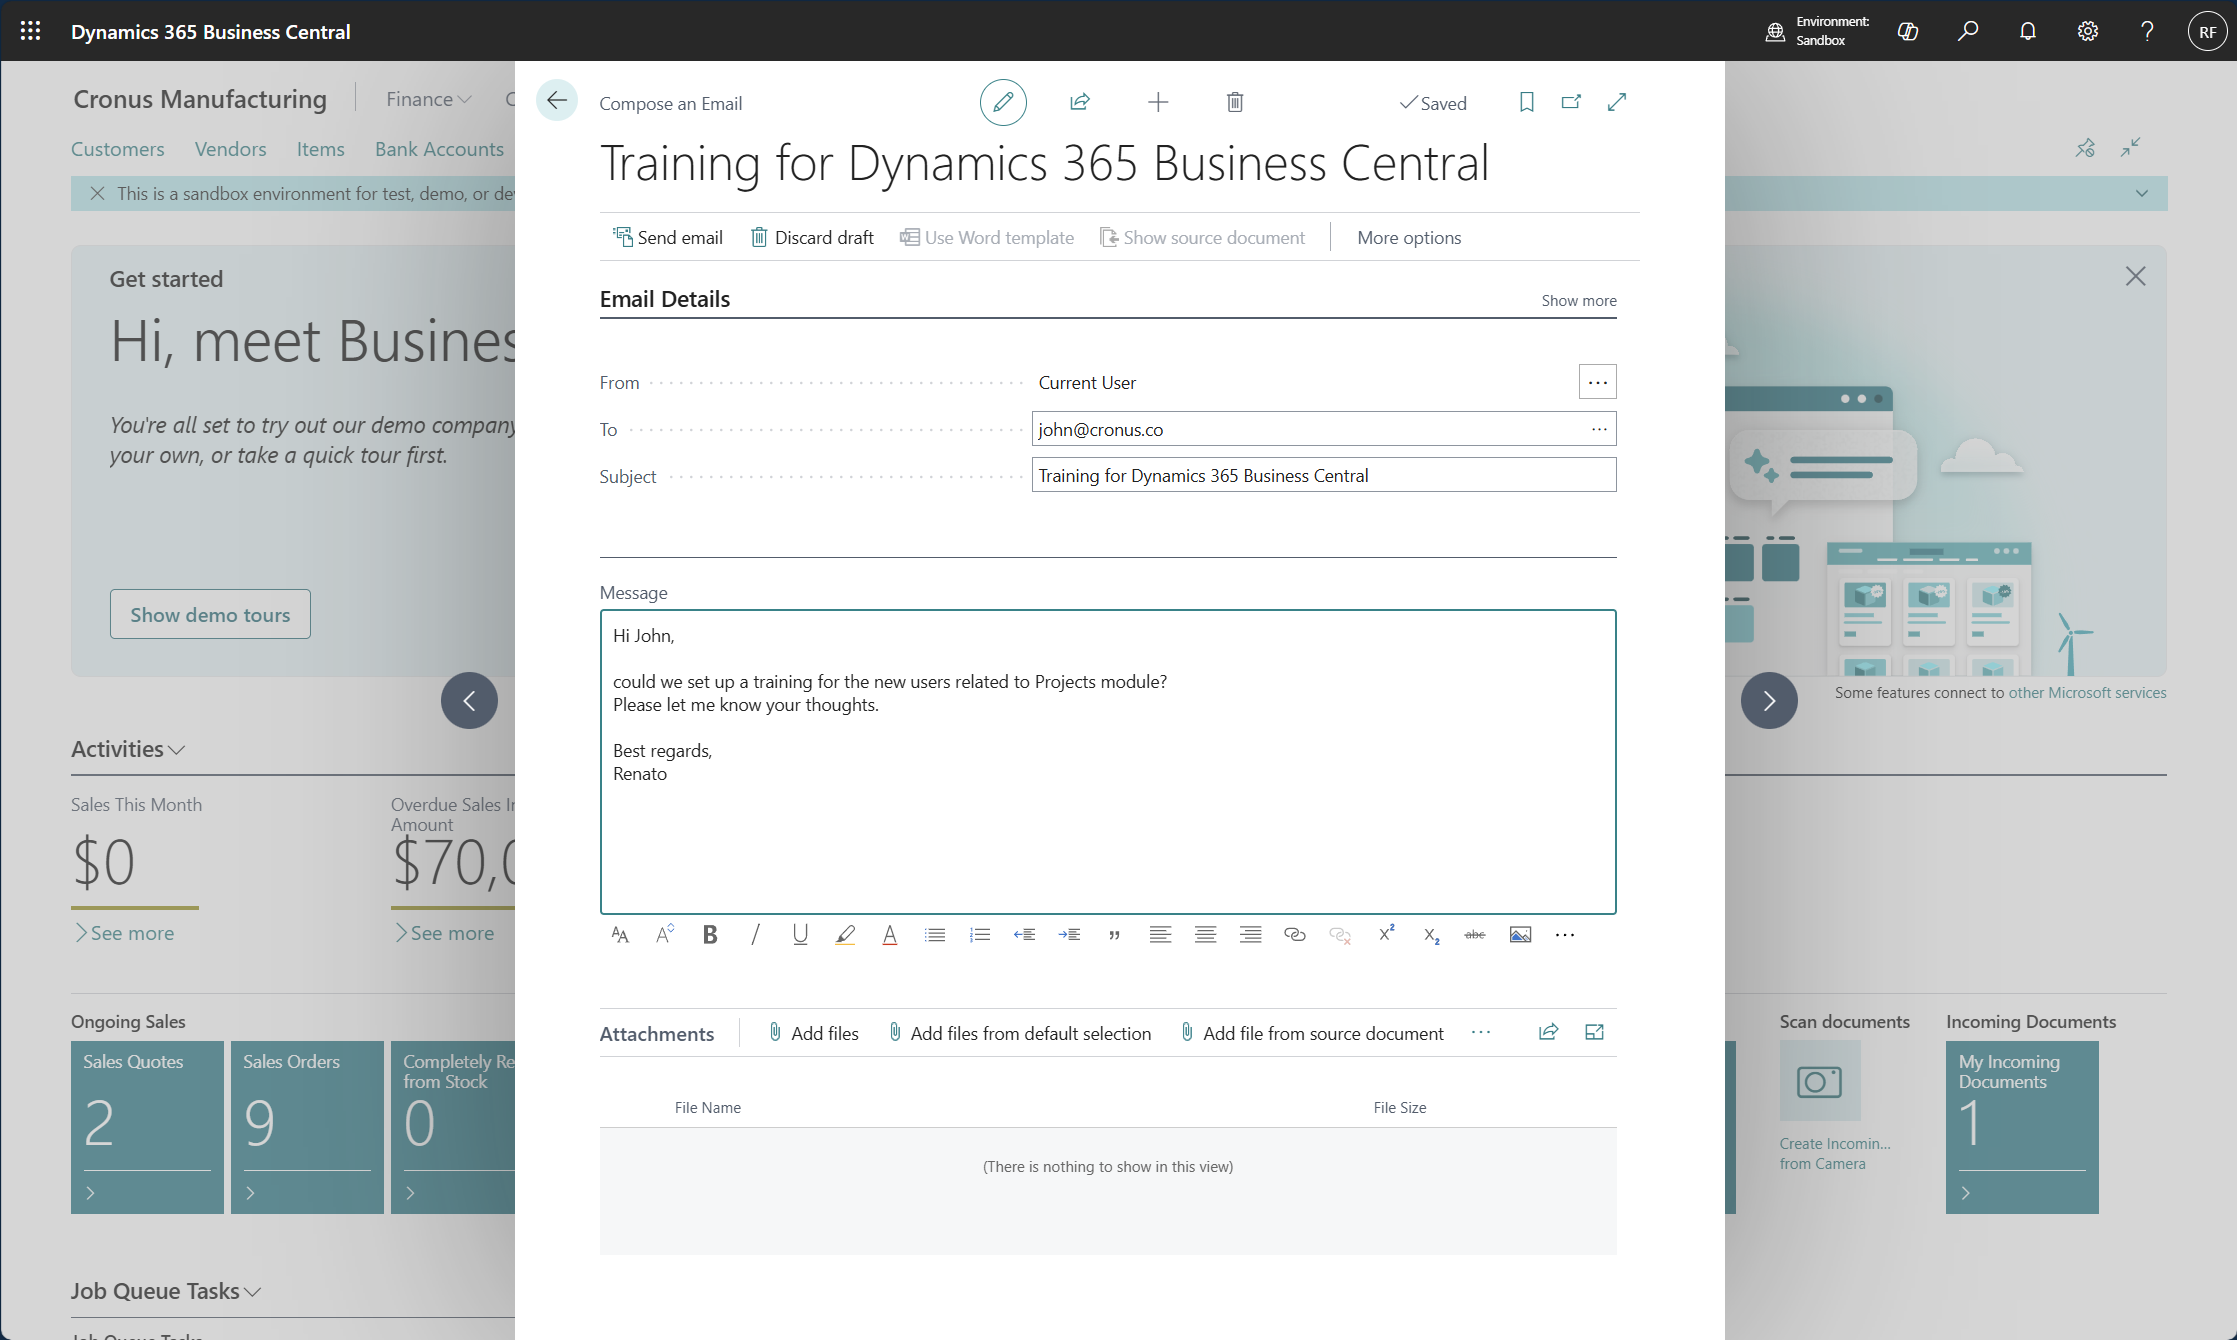Open more Attachments actions ellipsis
Viewport: 2237px width, 1340px height.
click(1481, 1033)
